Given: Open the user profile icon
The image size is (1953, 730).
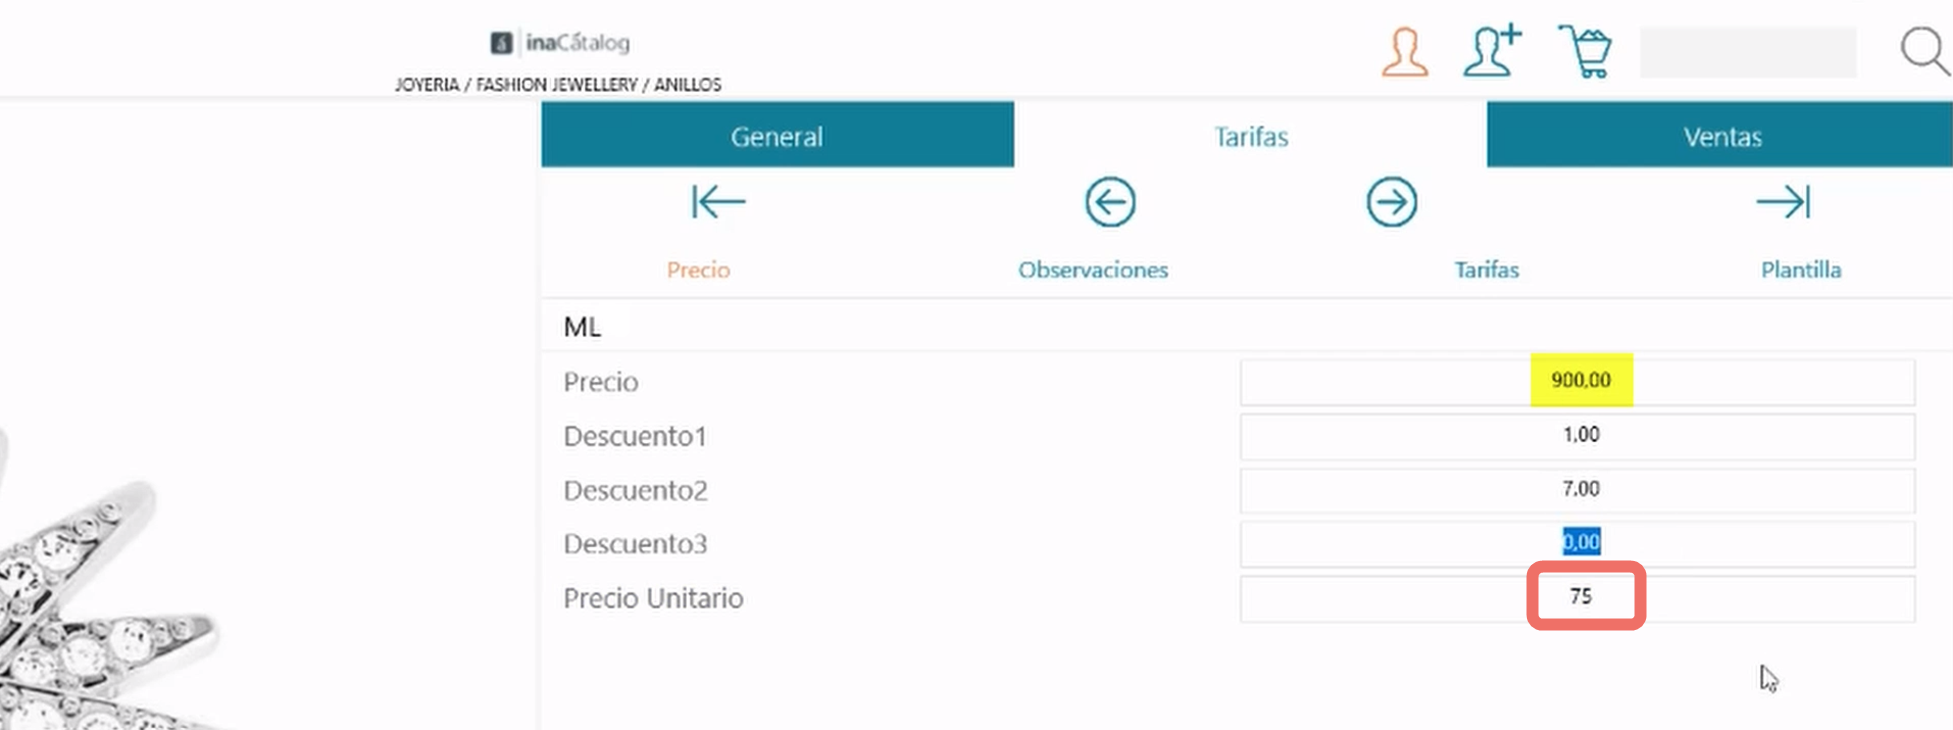Looking at the screenshot, I should [x=1404, y=52].
